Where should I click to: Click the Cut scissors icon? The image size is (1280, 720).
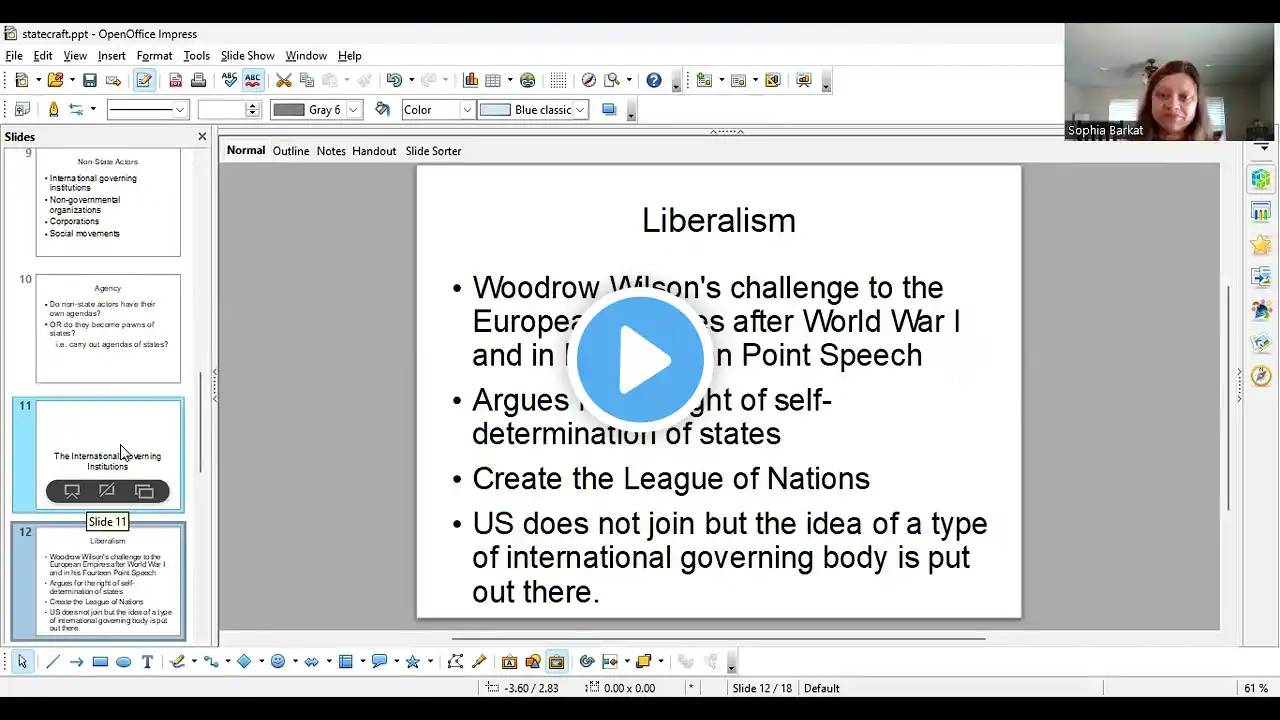click(x=284, y=81)
